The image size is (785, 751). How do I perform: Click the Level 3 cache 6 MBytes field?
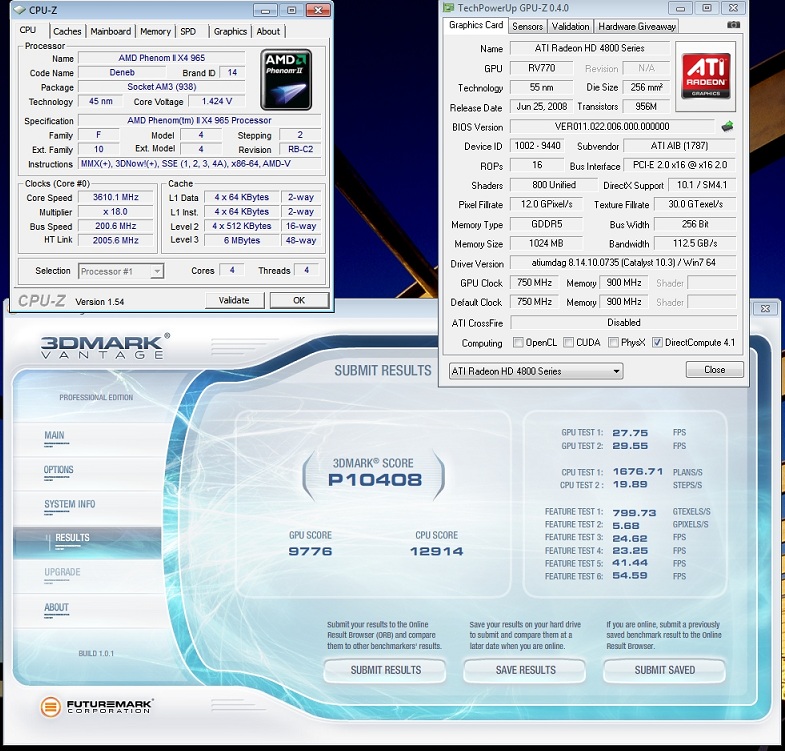[242, 240]
